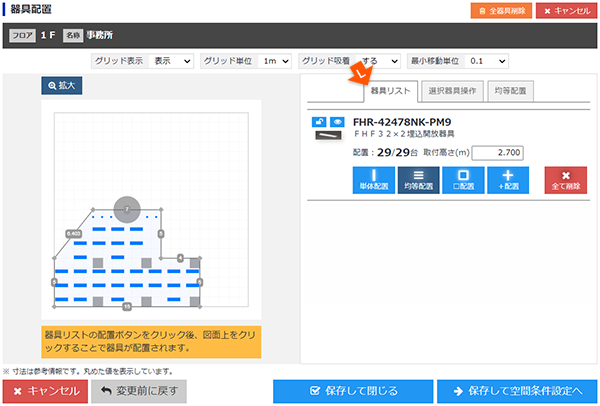Click the 事務所 room name in header
The image size is (600, 406).
[x=99, y=35]
